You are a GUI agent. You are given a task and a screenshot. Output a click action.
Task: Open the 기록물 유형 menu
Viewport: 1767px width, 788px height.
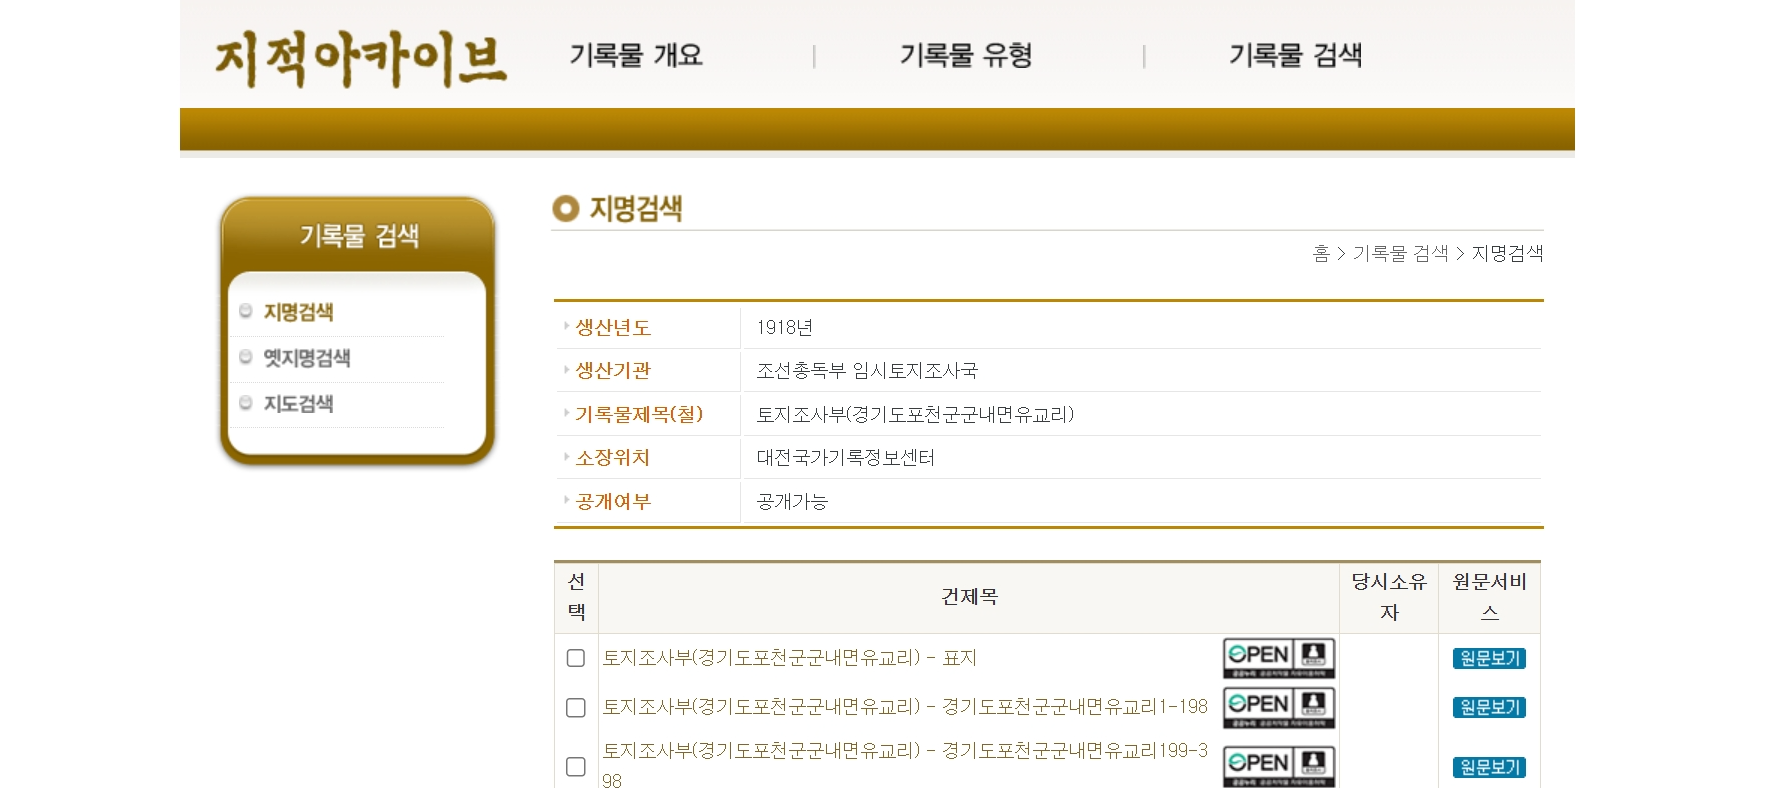[966, 55]
